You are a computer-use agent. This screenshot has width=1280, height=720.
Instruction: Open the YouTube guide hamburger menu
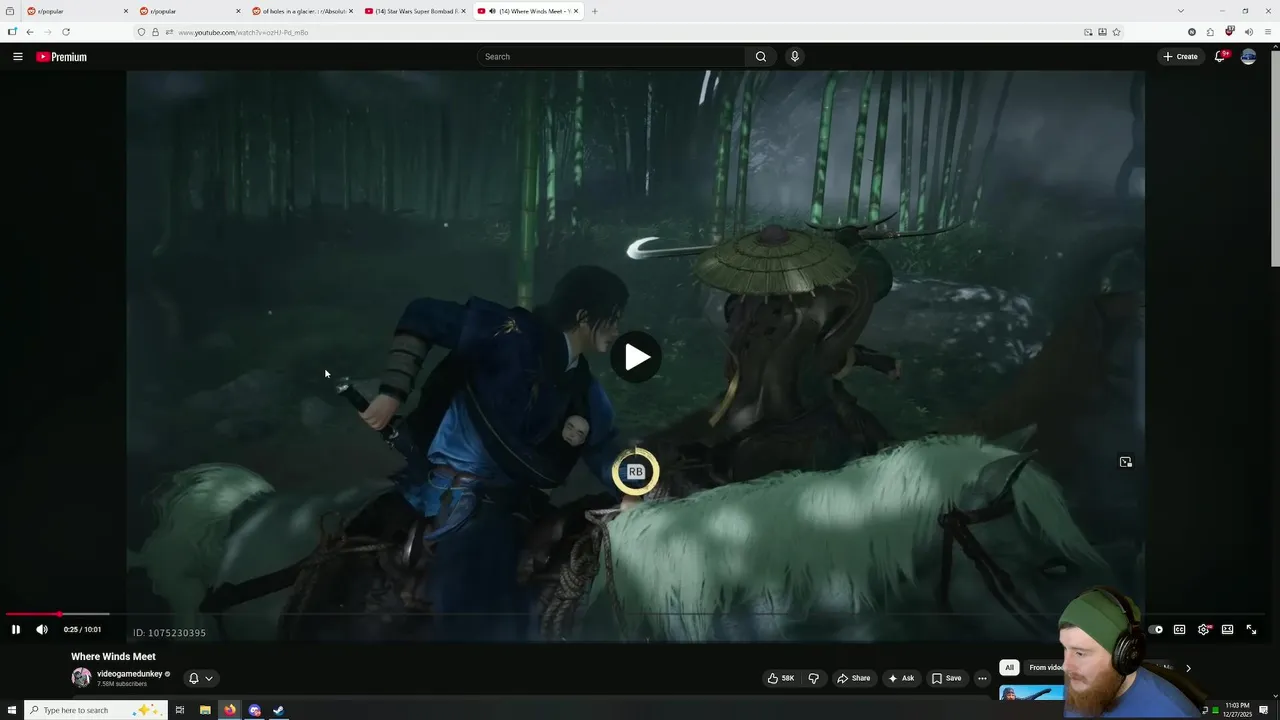[x=17, y=57]
